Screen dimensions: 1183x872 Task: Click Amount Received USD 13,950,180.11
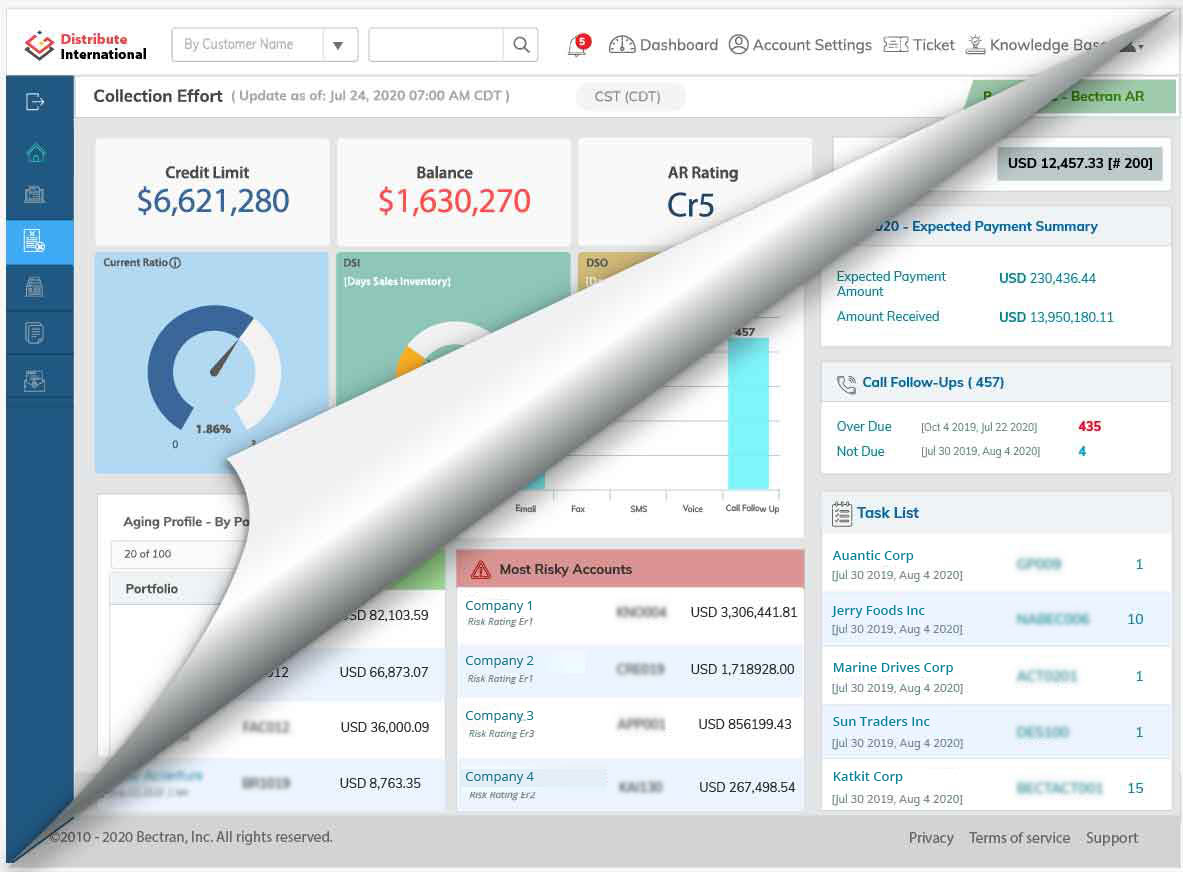click(1056, 318)
